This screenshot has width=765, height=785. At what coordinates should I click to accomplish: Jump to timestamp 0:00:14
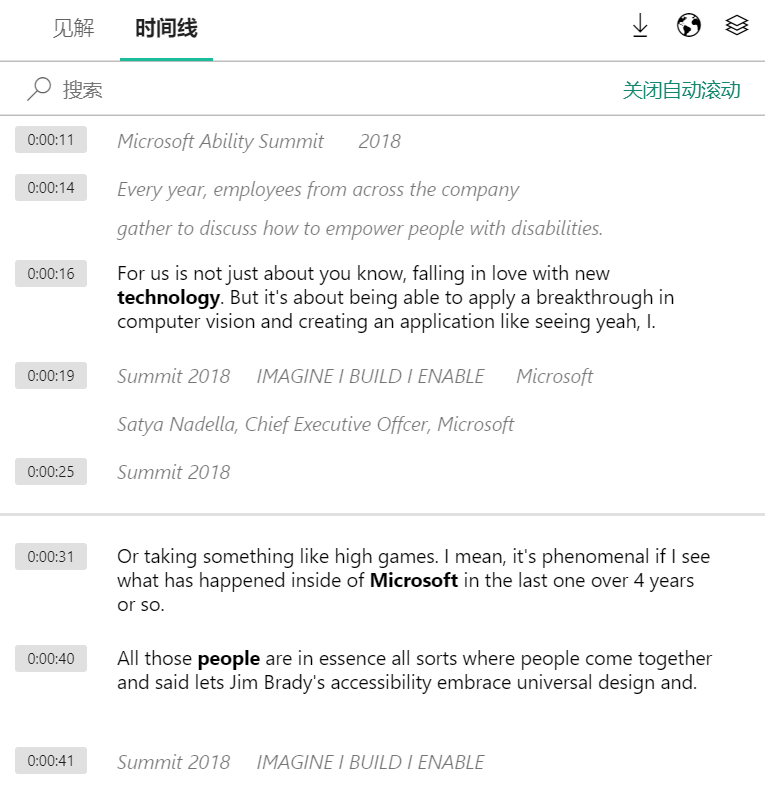51,188
